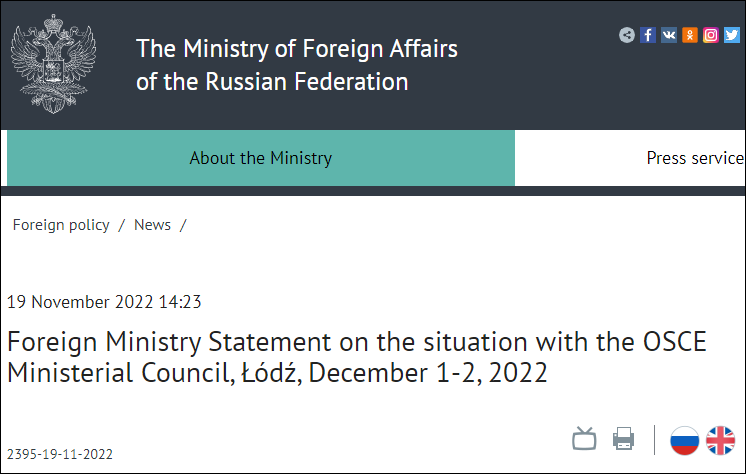This screenshot has height=474, width=746.
Task: Switch to Russian language flag
Action: tap(684, 439)
